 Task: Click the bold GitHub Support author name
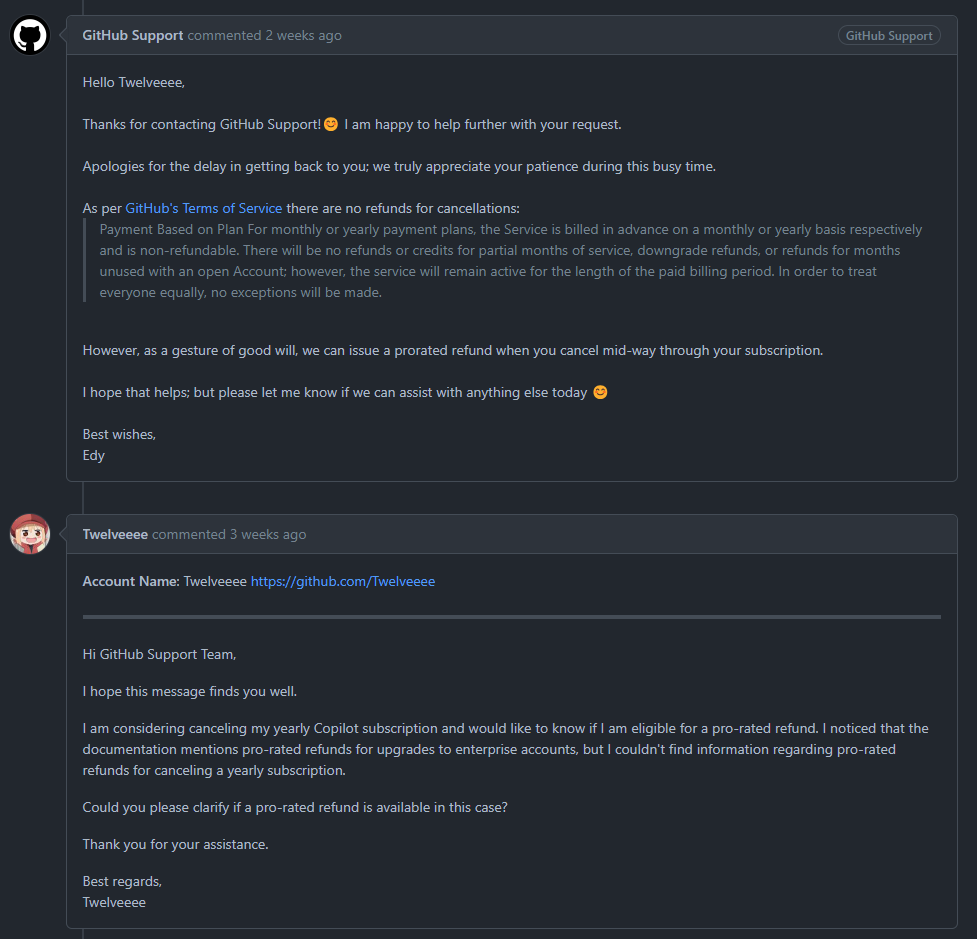click(x=132, y=35)
